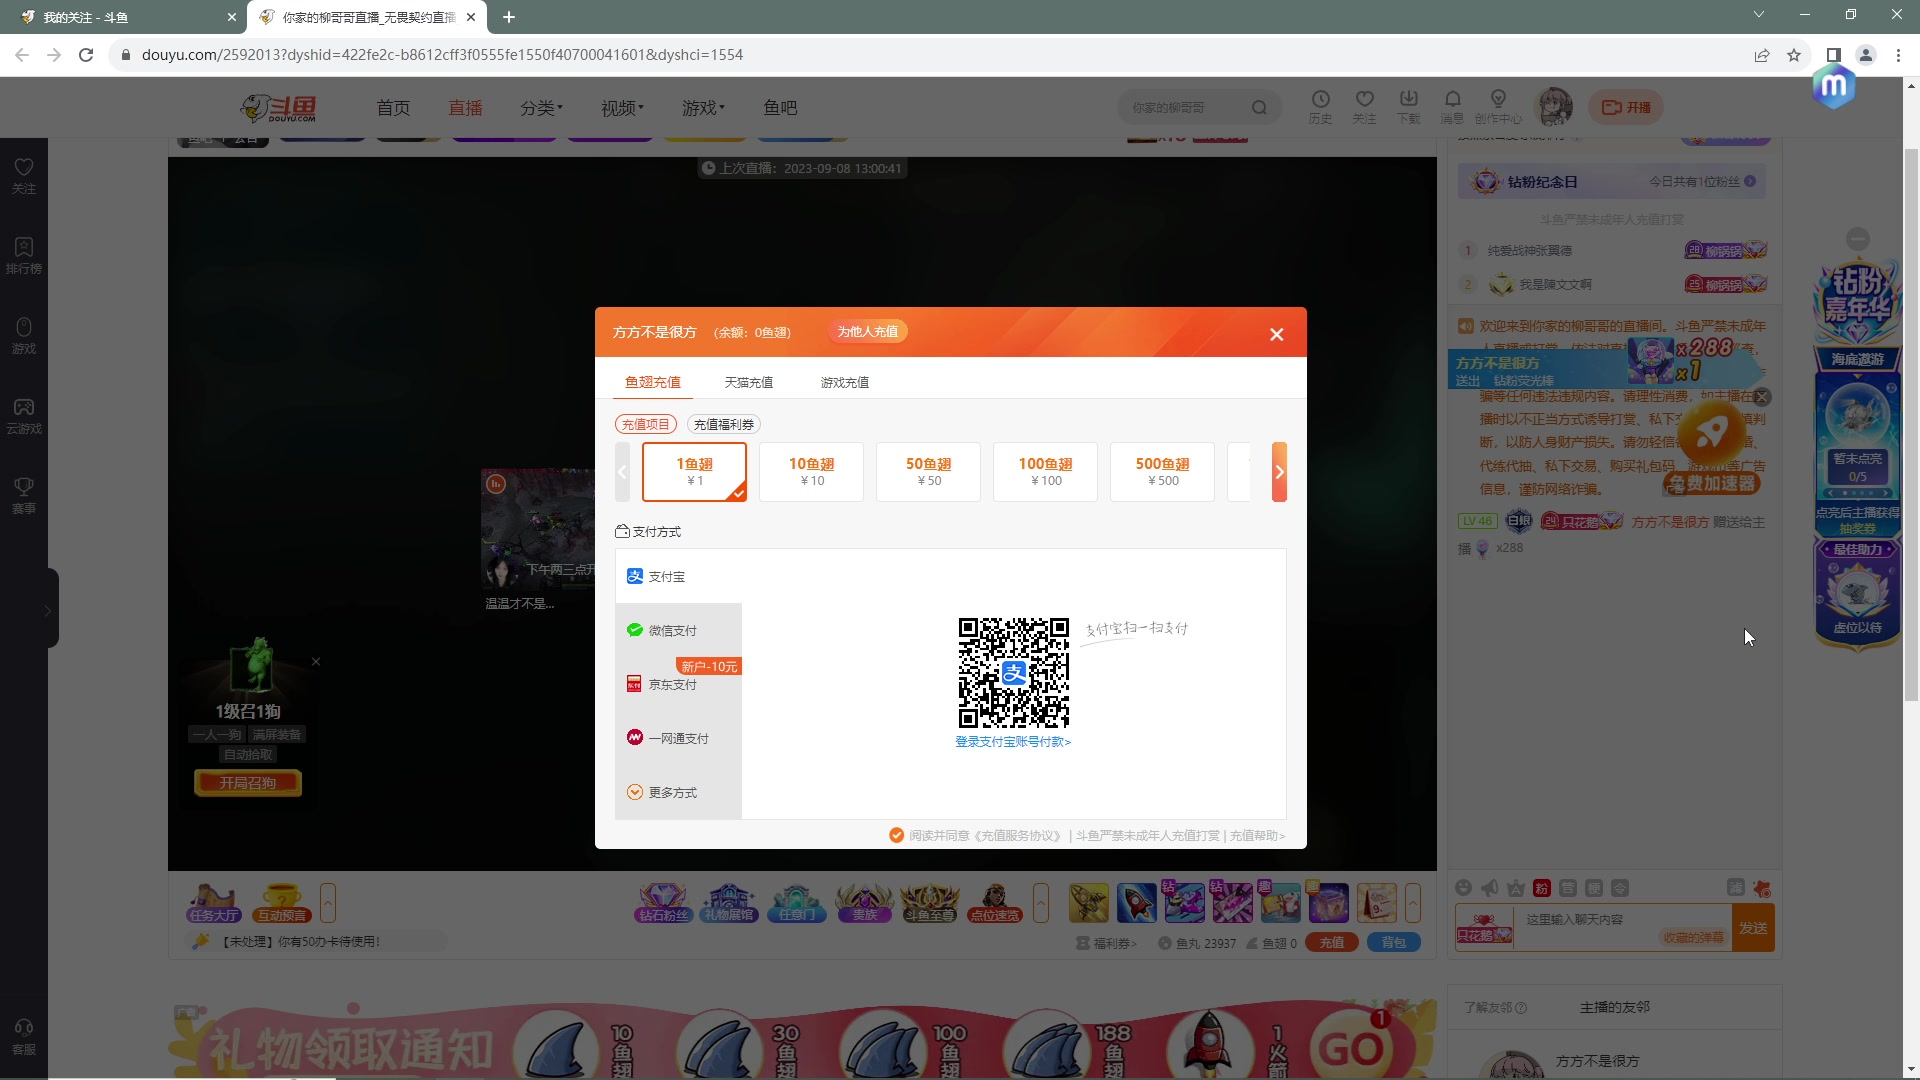The height and width of the screenshot is (1080, 1920).
Task: Click the 充值 button below gifts
Action: 1331,942
